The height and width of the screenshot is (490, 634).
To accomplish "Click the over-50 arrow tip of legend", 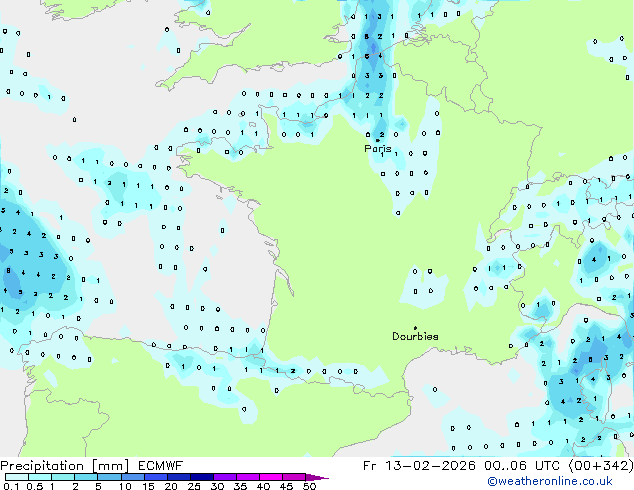I will [317, 477].
